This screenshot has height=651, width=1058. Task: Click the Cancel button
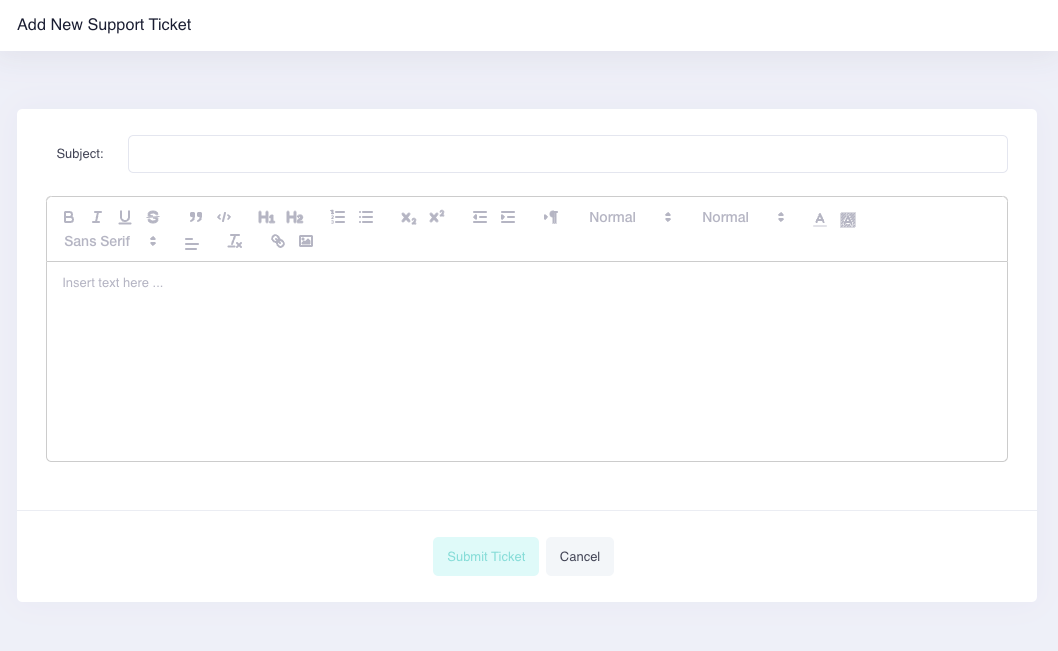tap(580, 556)
